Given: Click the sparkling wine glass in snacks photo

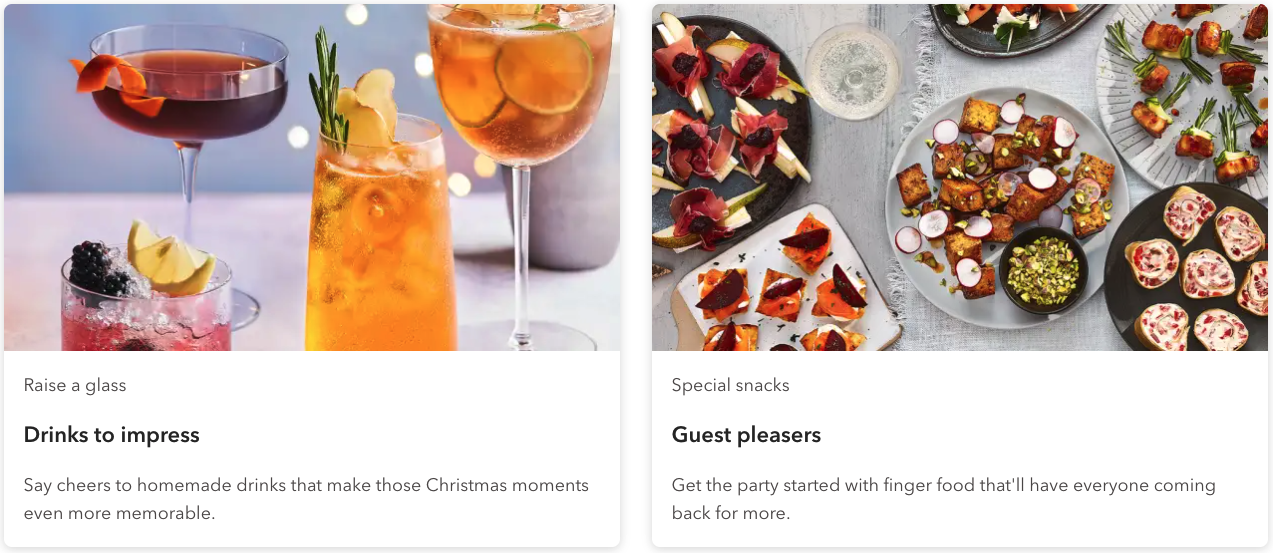Looking at the screenshot, I should 853,72.
